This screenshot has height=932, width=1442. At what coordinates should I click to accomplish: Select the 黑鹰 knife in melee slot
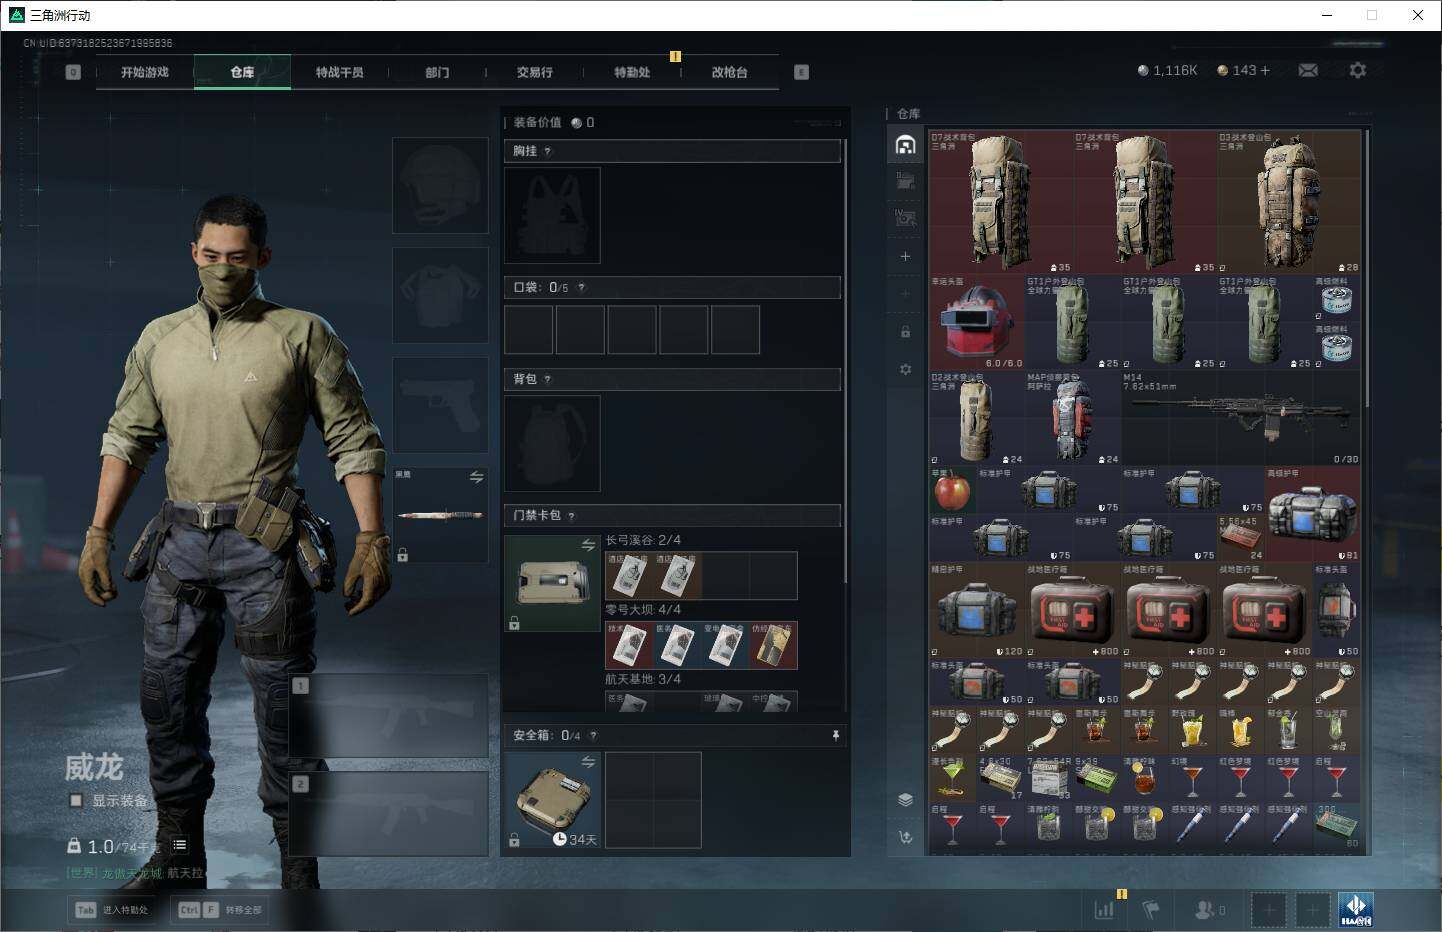click(440, 515)
